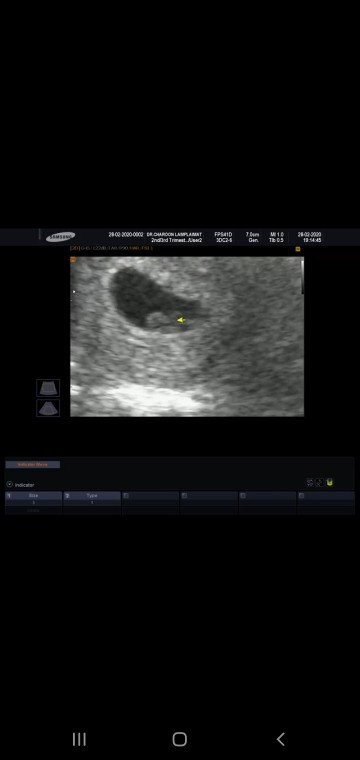Click the fourth empty control slot
This screenshot has width=360, height=760.
click(209, 503)
